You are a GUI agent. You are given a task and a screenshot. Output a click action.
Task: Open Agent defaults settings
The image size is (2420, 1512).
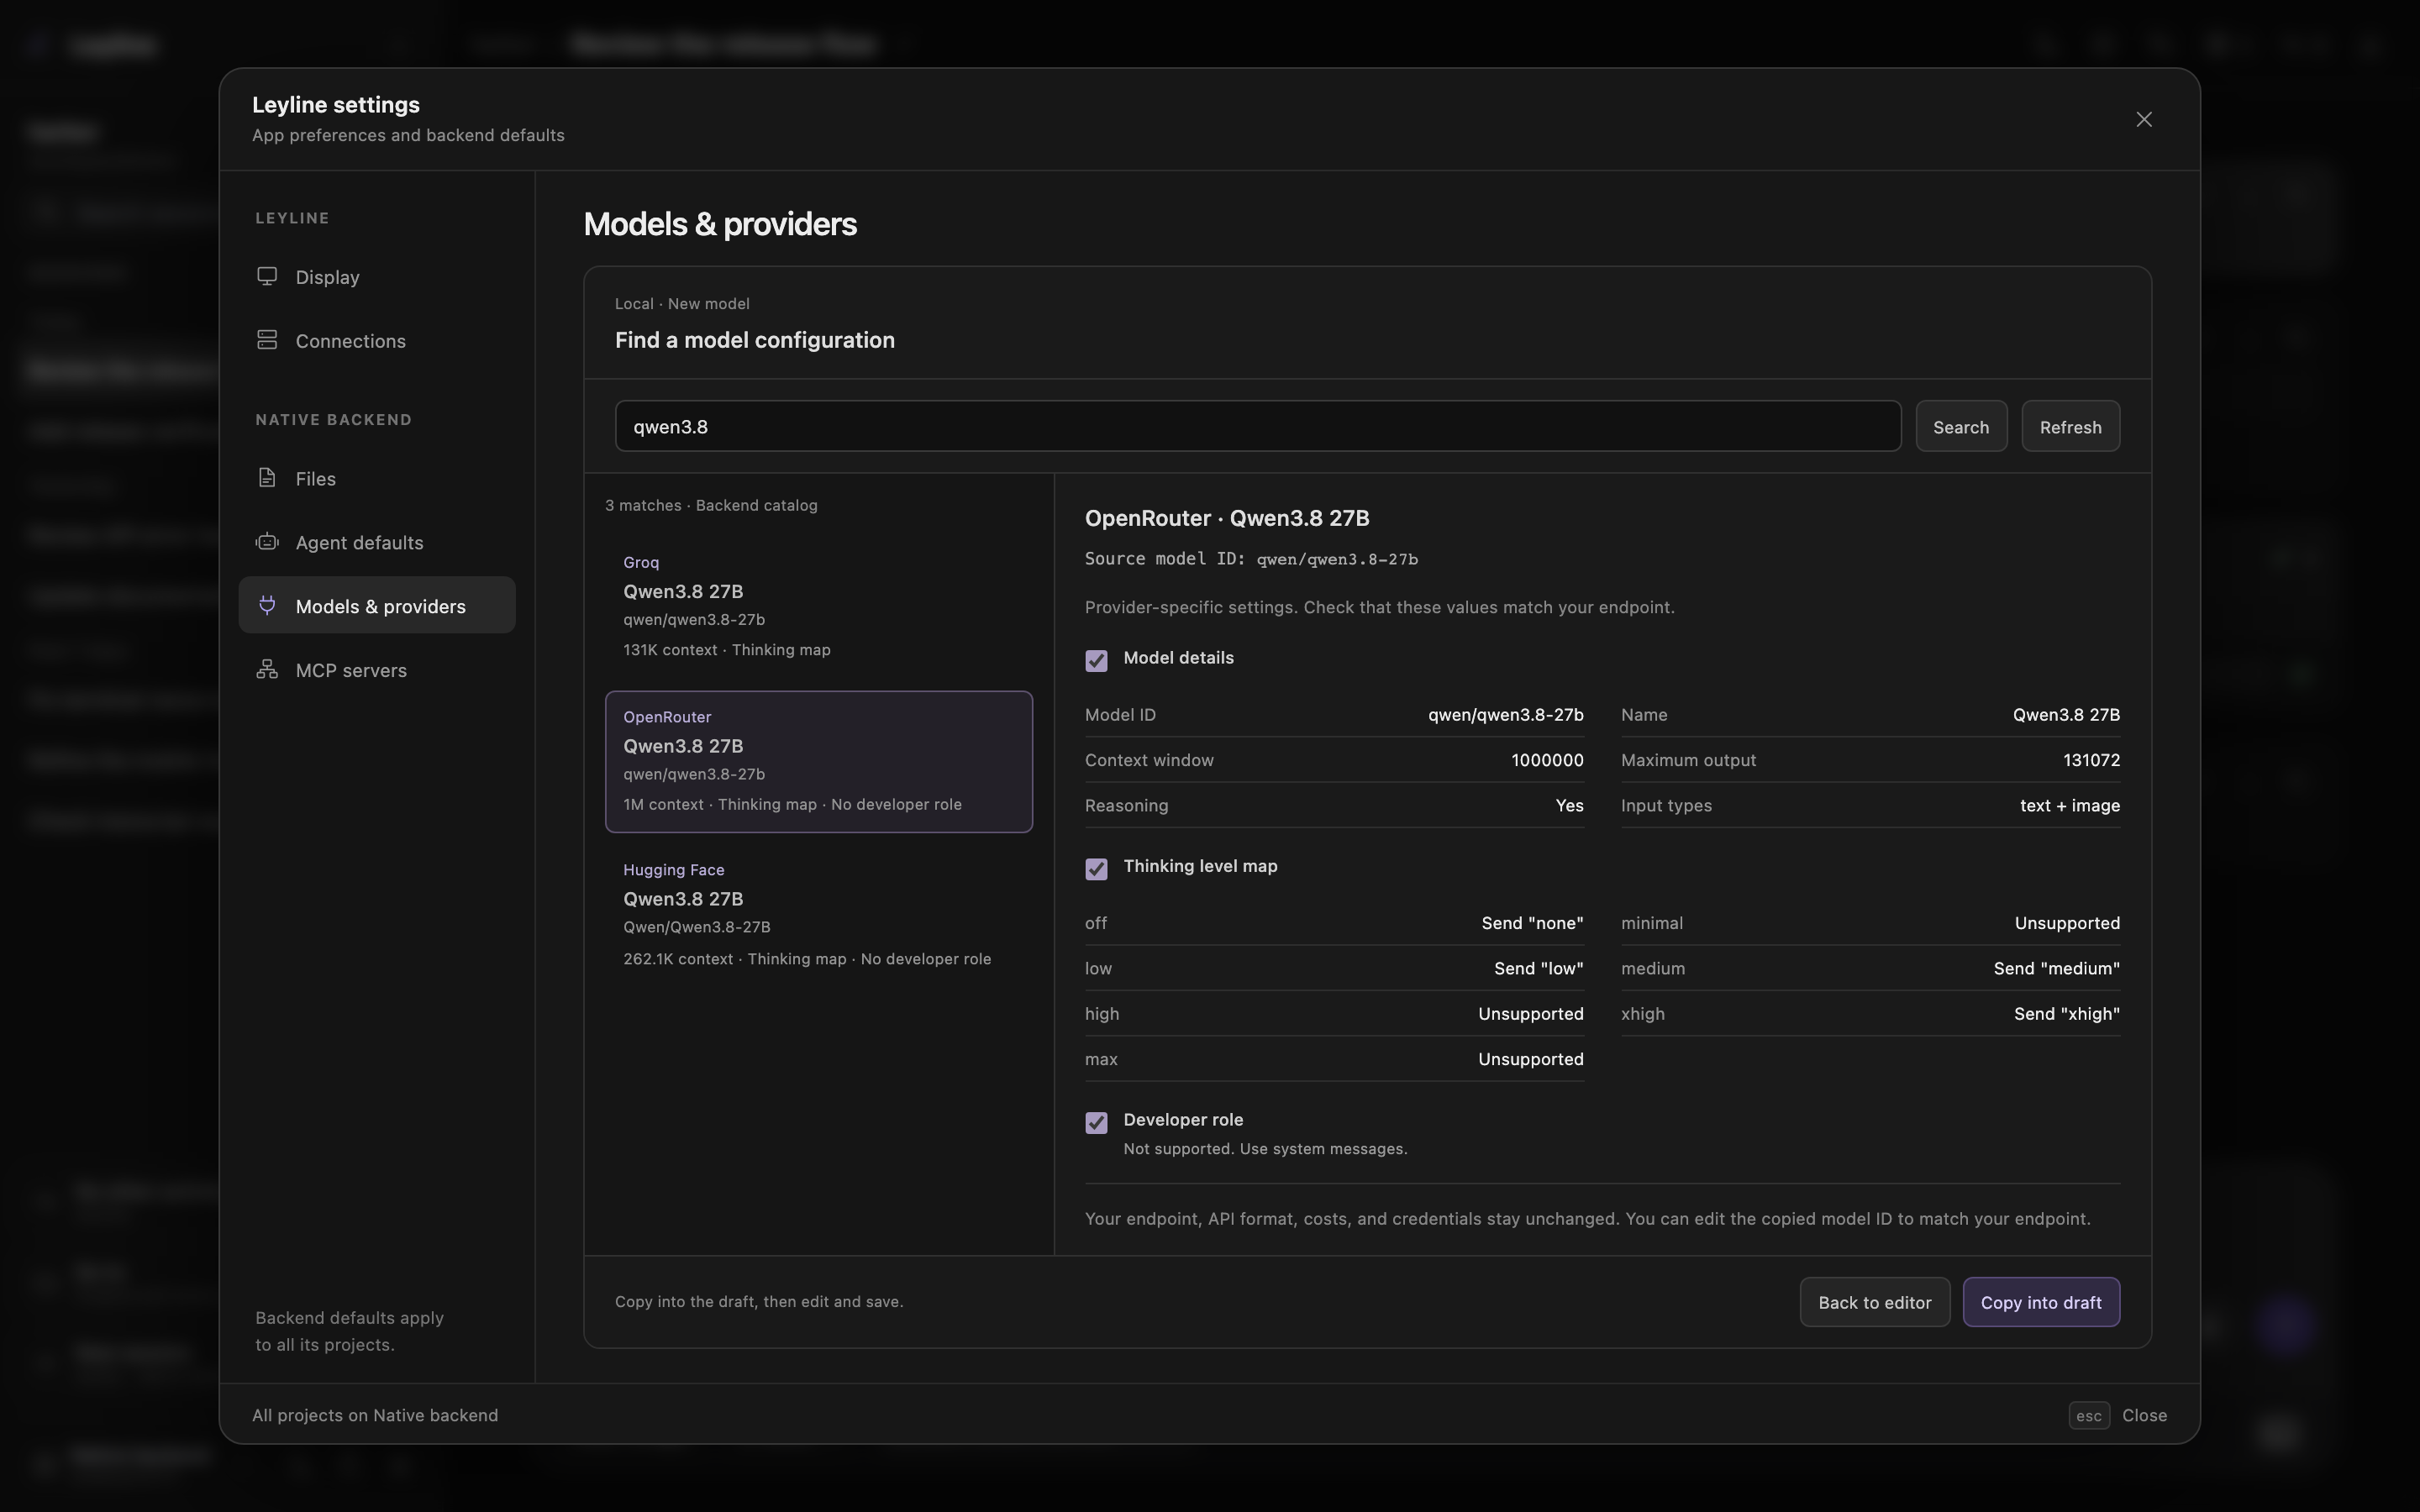[377, 543]
